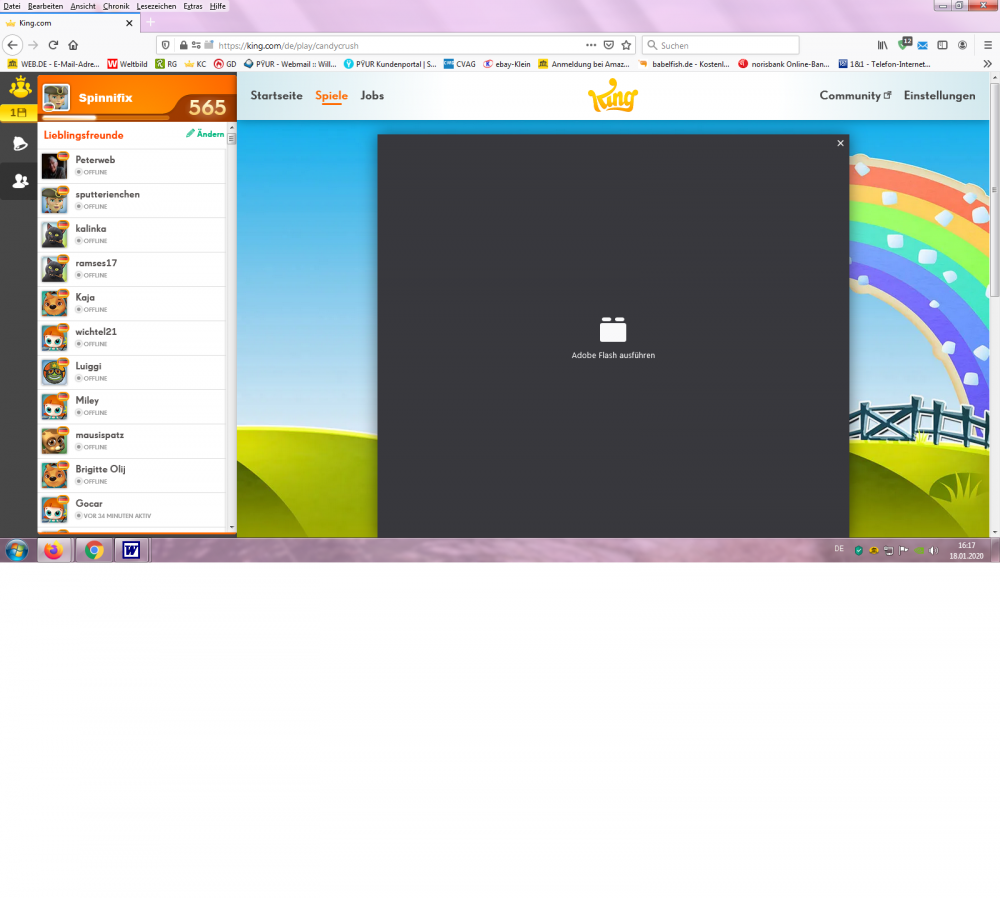The width and height of the screenshot is (1000, 898).
Task: Click the taskbar volume speaker icon
Action: (934, 550)
